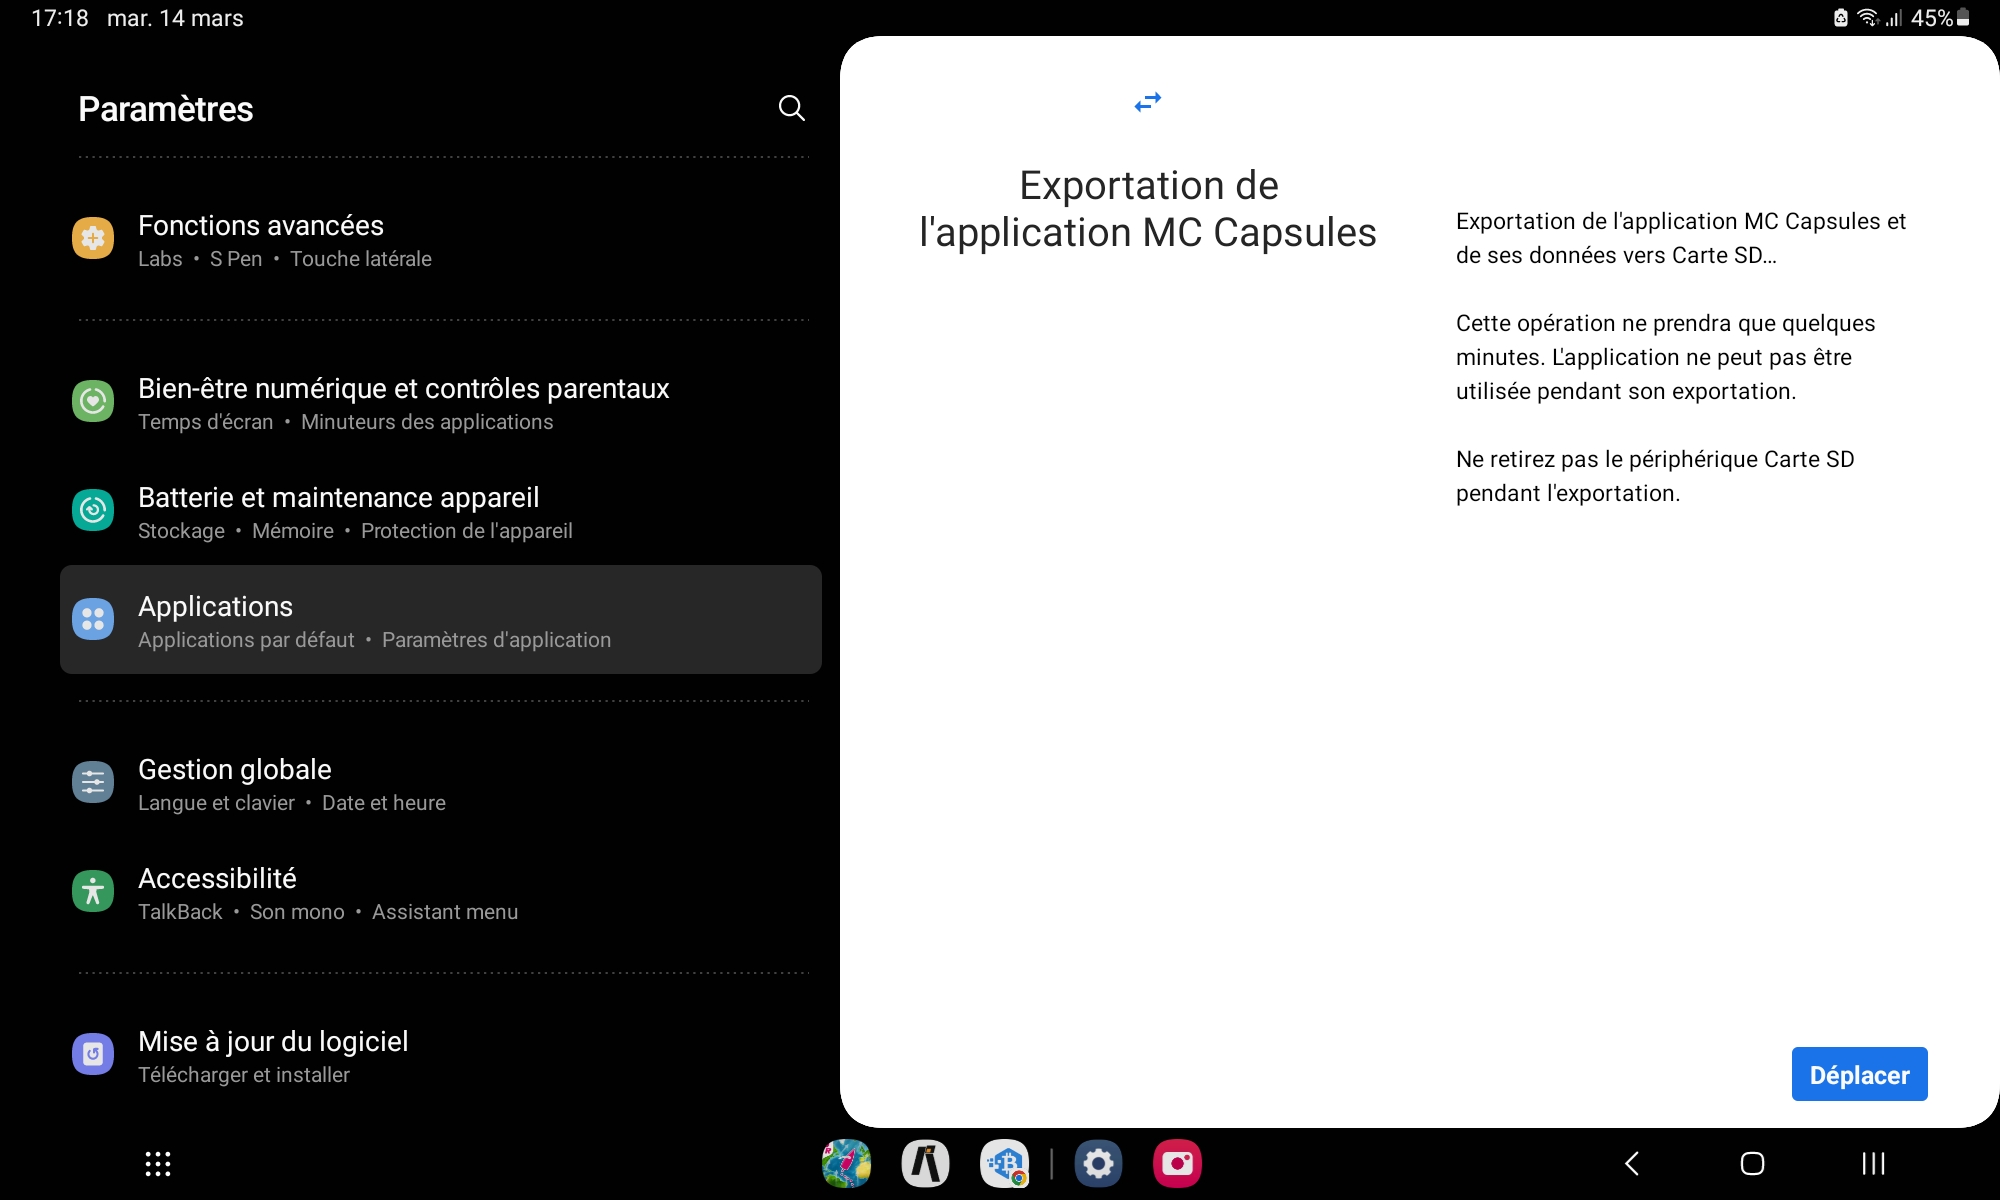The width and height of the screenshot is (2000, 1200).
Task: Open Fonctions avancées settings
Action: point(440,240)
